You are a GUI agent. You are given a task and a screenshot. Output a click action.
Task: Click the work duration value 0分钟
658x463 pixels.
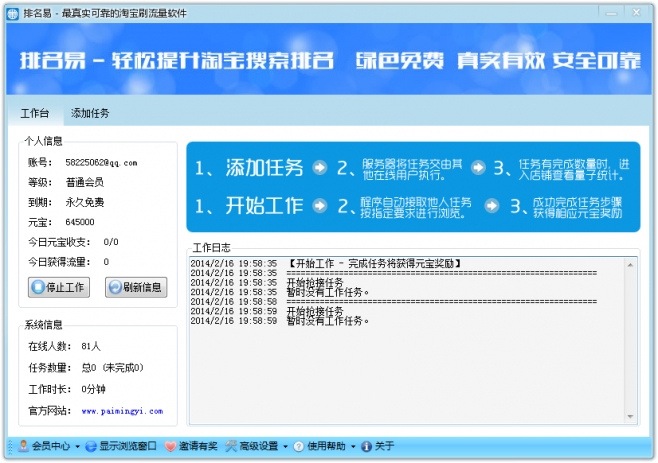tap(94, 390)
